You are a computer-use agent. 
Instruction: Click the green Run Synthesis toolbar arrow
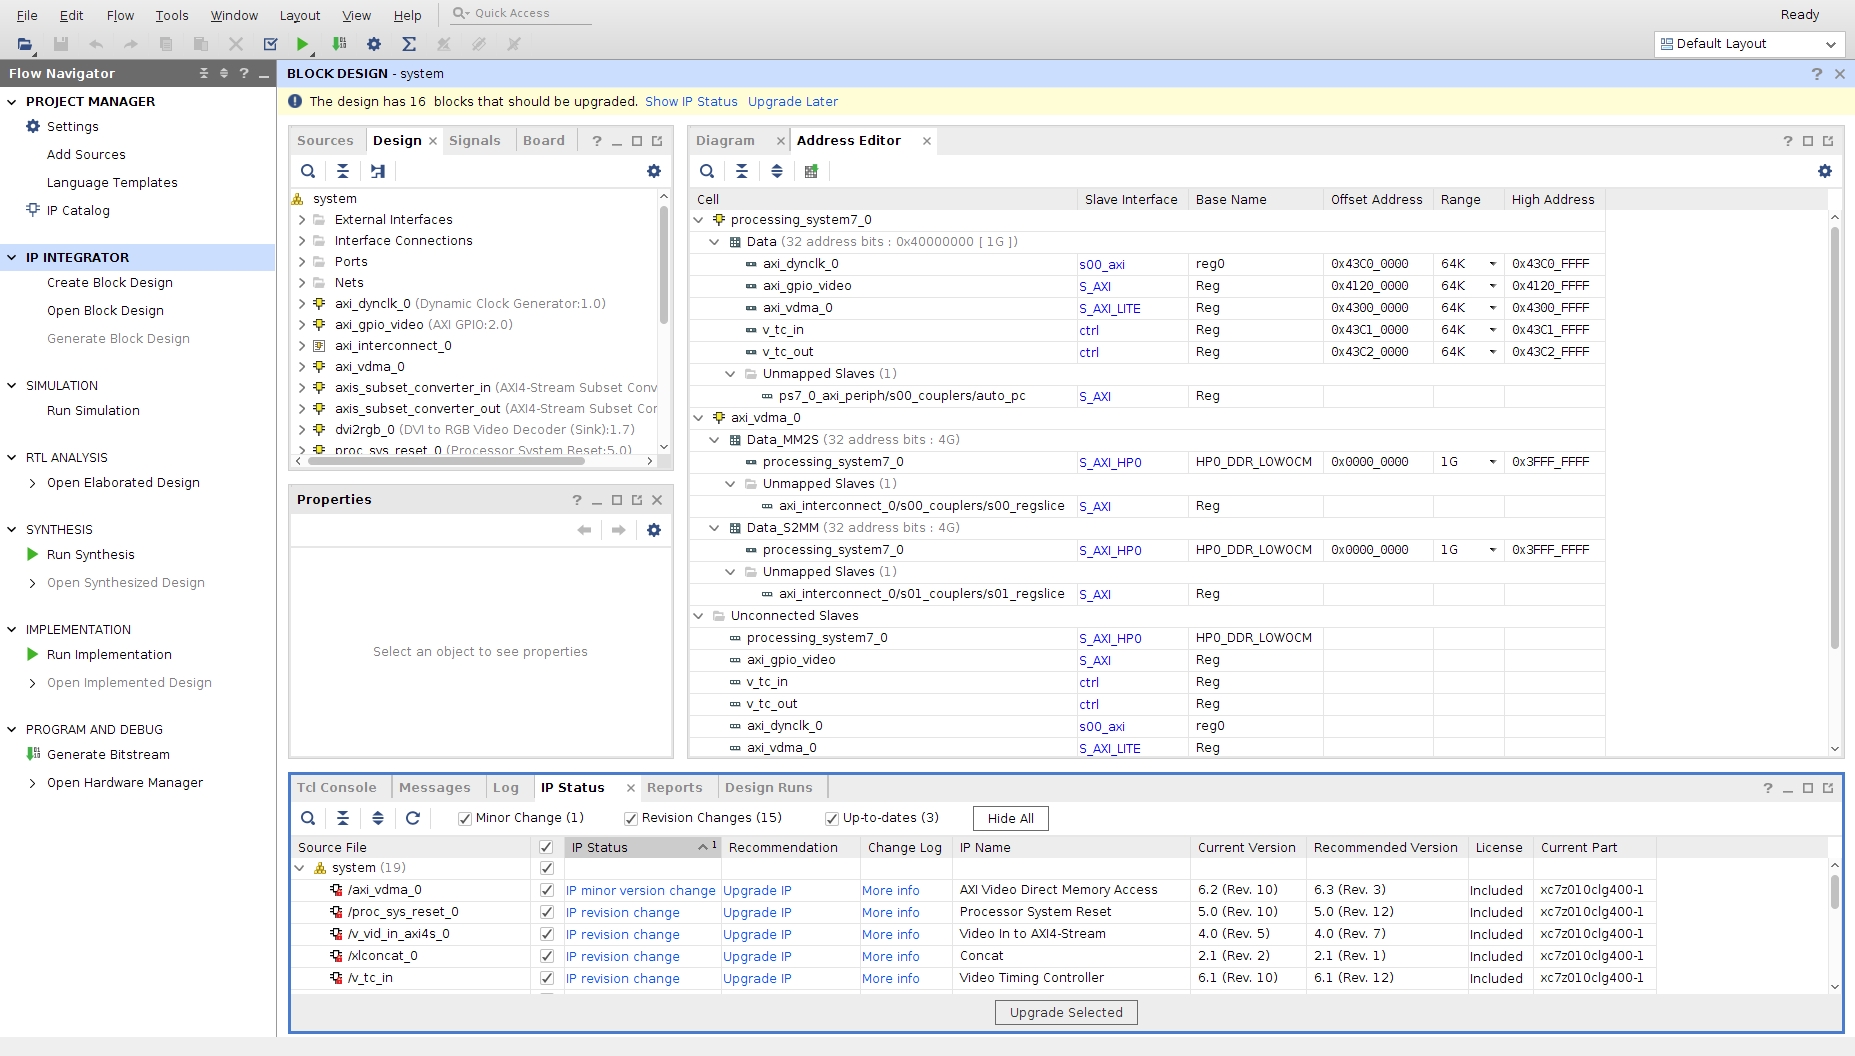click(302, 44)
